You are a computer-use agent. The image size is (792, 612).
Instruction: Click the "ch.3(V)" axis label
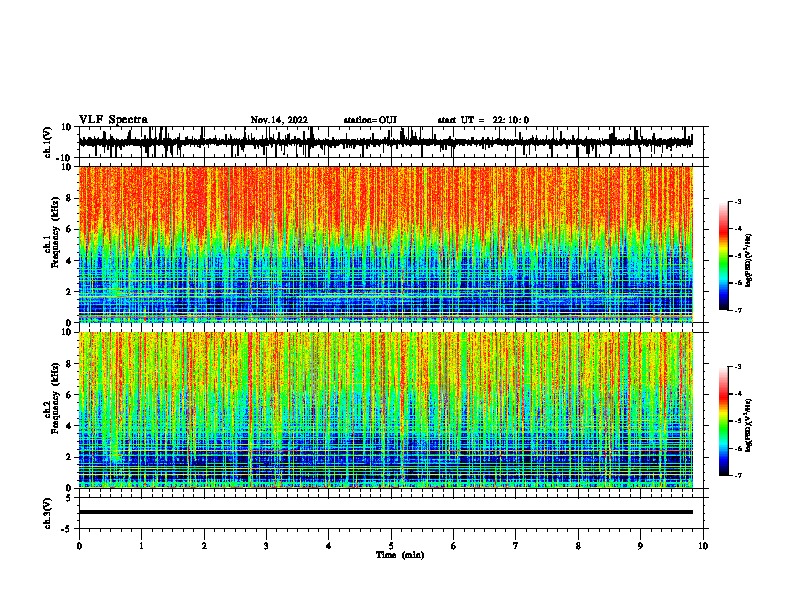click(48, 513)
